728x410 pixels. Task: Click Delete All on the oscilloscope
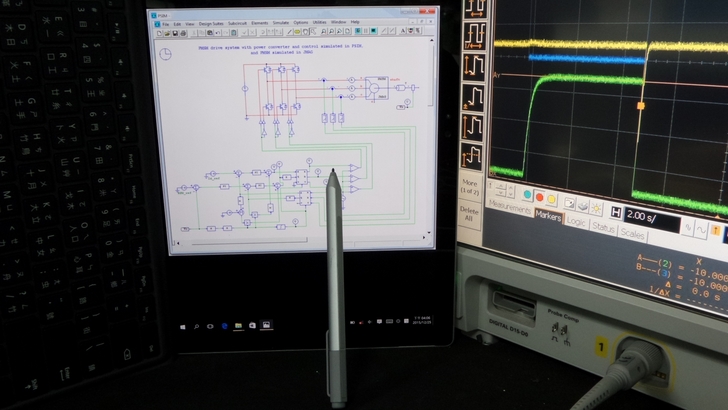click(x=468, y=214)
